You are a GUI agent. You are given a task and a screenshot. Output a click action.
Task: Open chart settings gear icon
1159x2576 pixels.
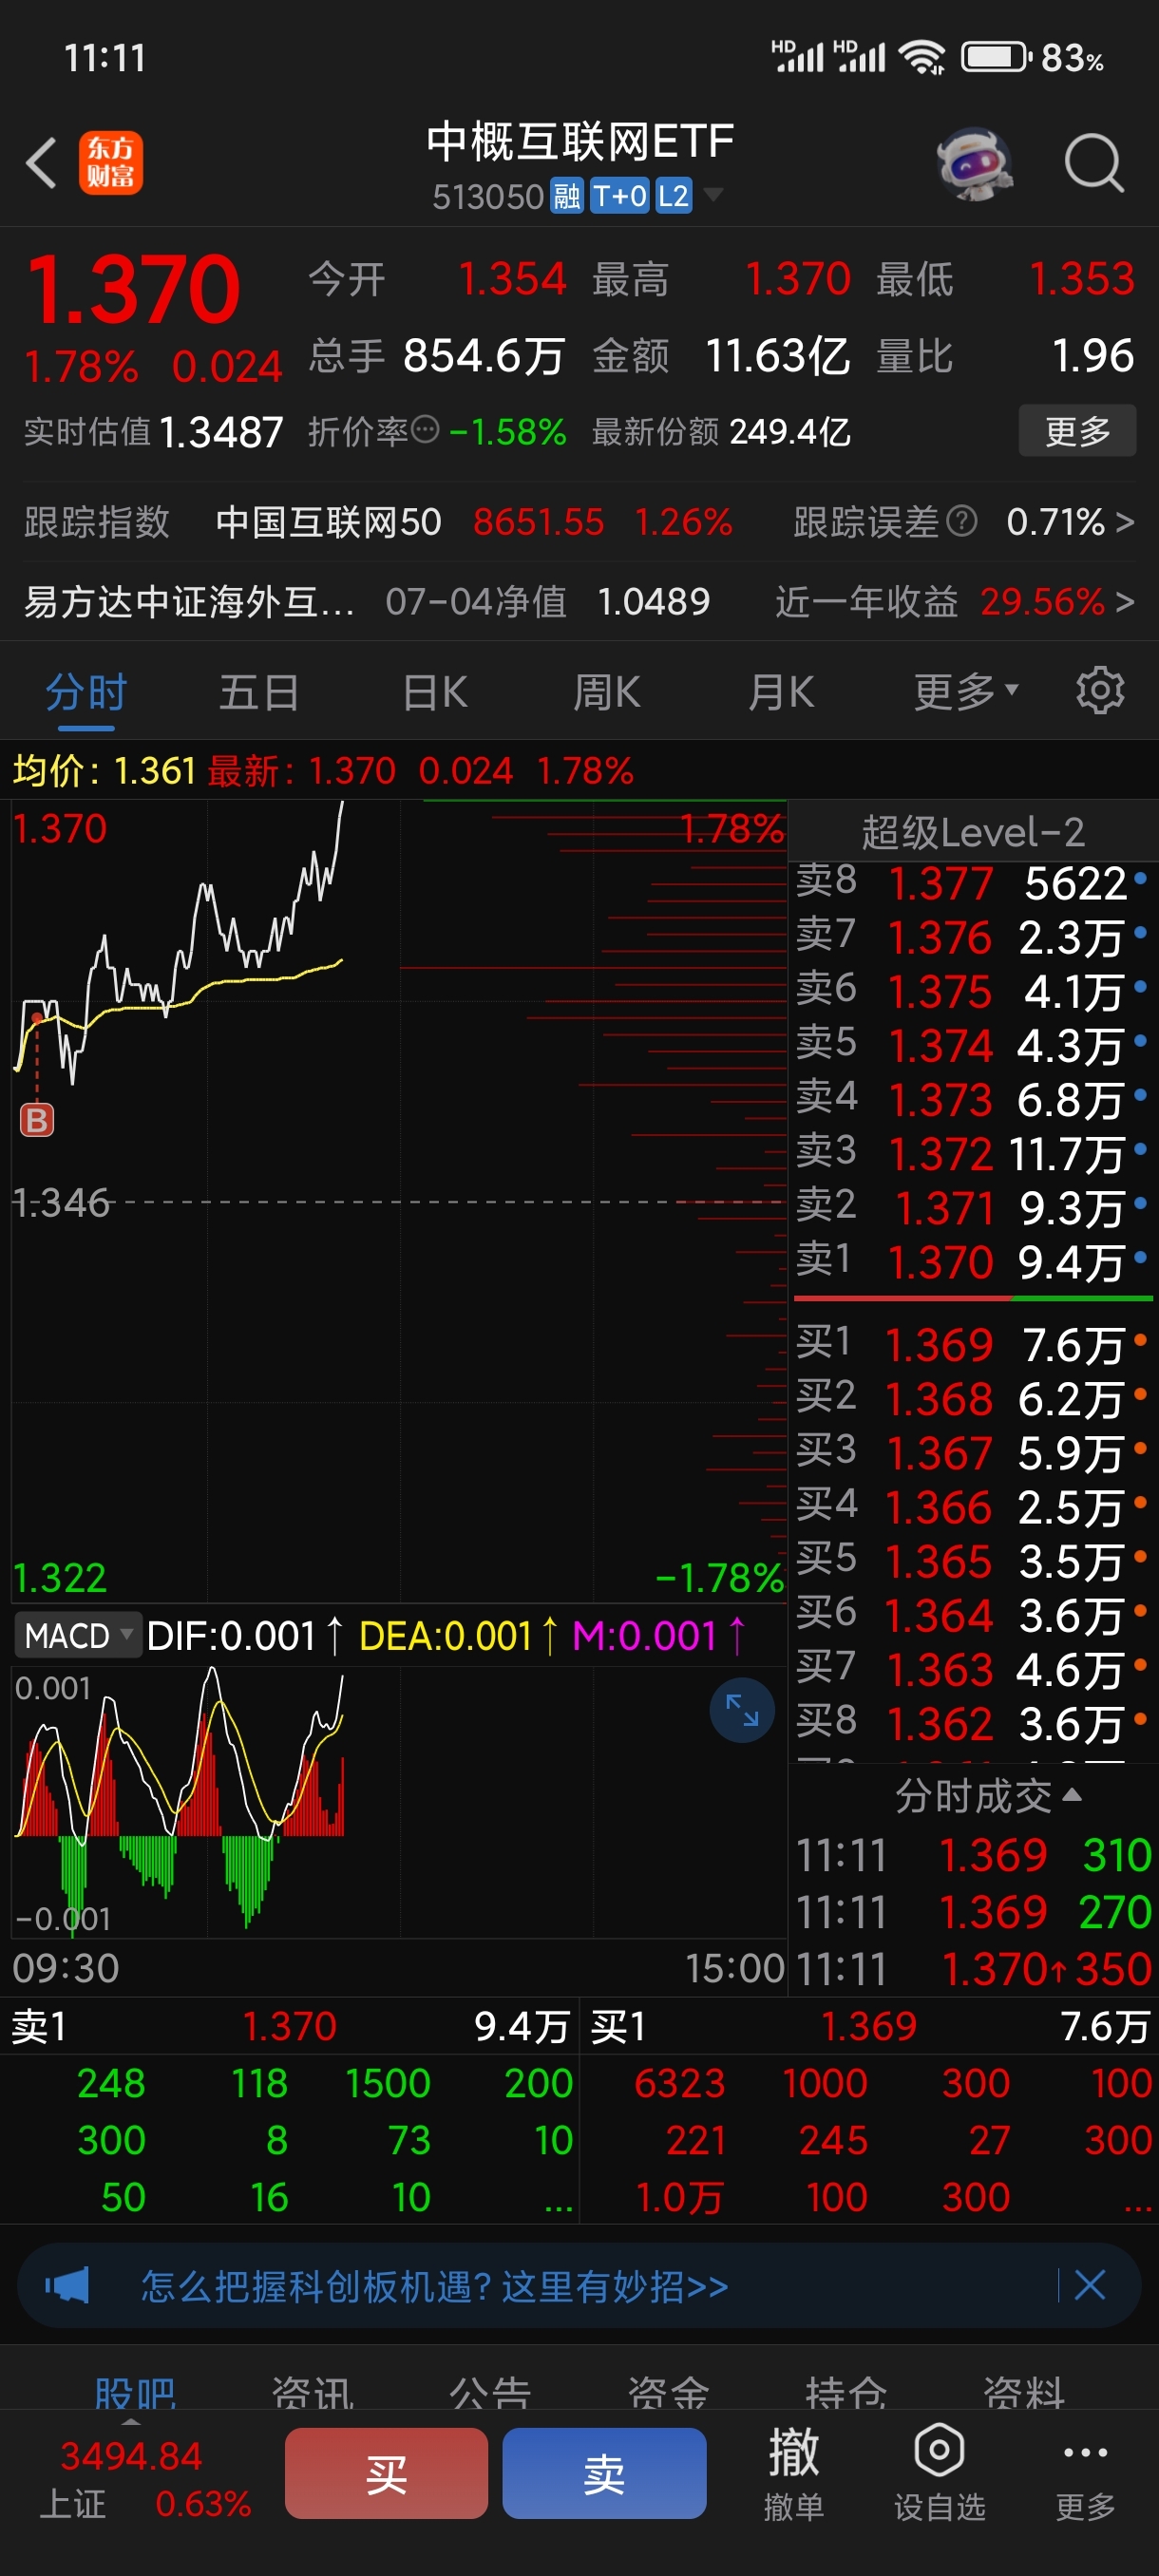click(1100, 691)
